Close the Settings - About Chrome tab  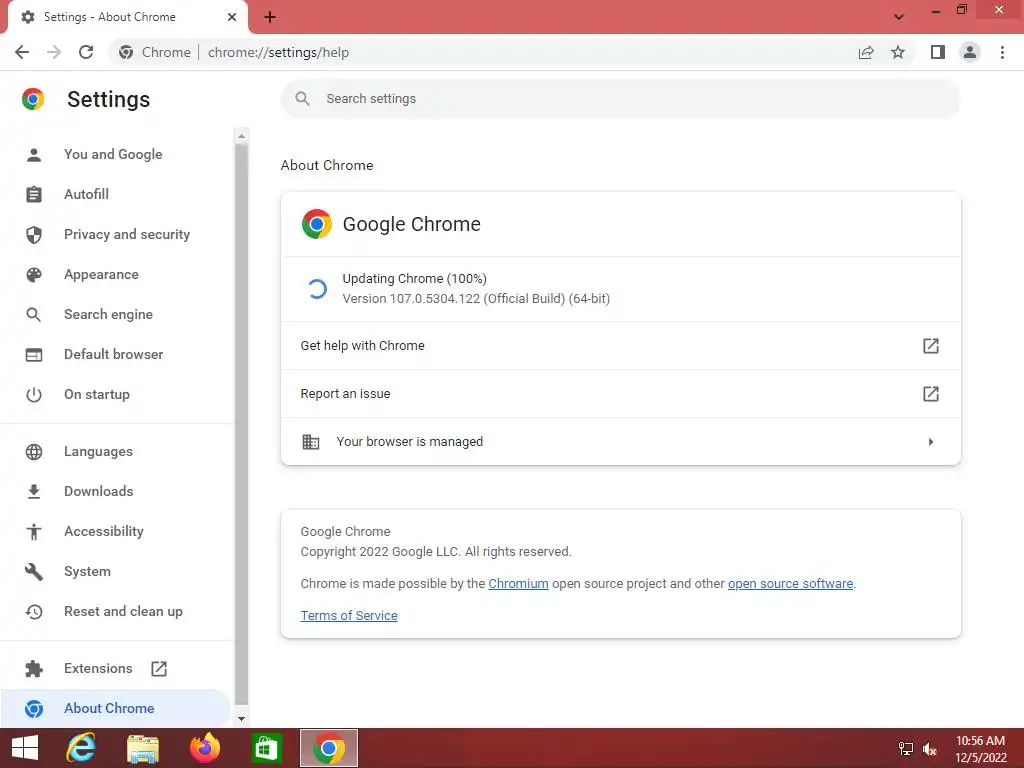tap(232, 17)
